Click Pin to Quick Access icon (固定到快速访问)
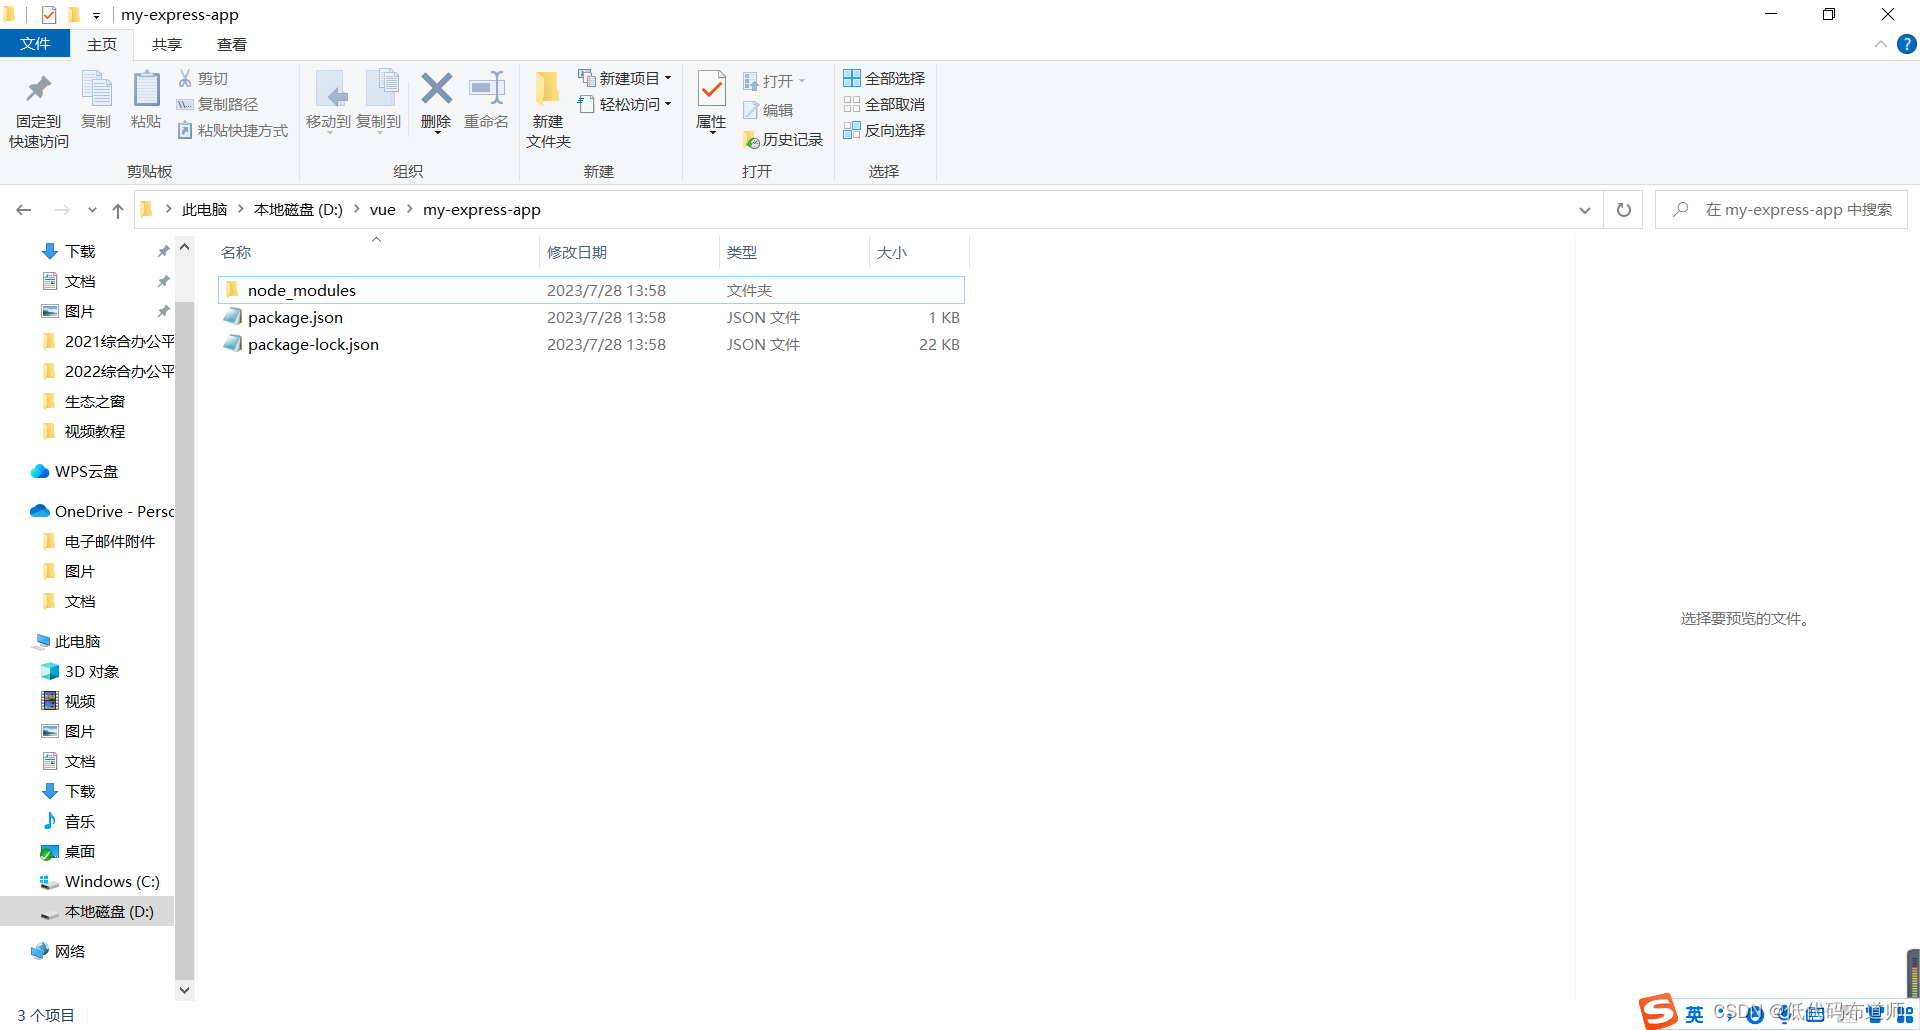 [x=39, y=89]
